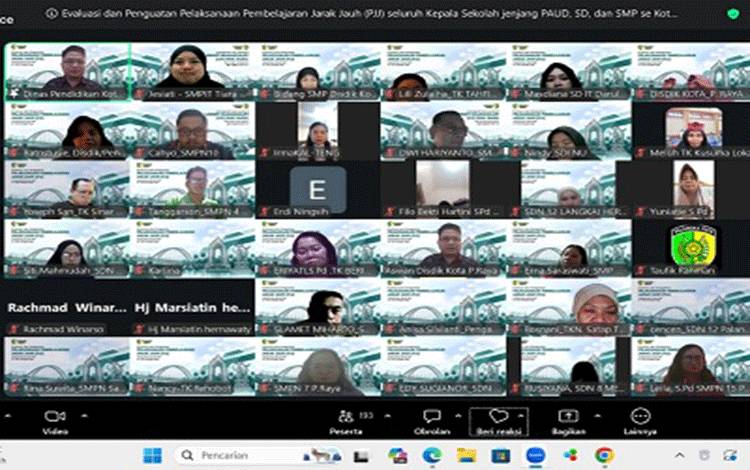
Task: Select the SDN 12 LANGKAI video tile
Action: click(568, 189)
